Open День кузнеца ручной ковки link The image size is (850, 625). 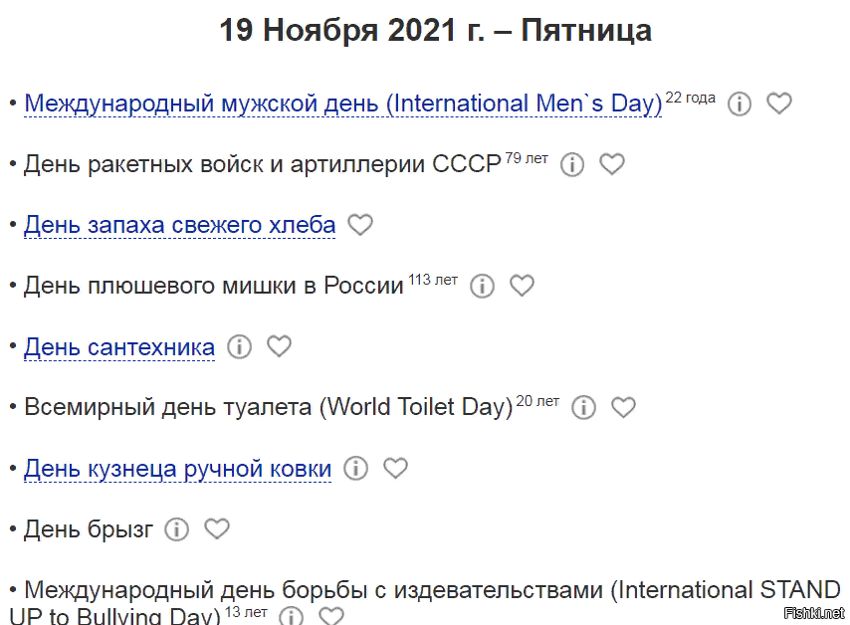pos(177,468)
